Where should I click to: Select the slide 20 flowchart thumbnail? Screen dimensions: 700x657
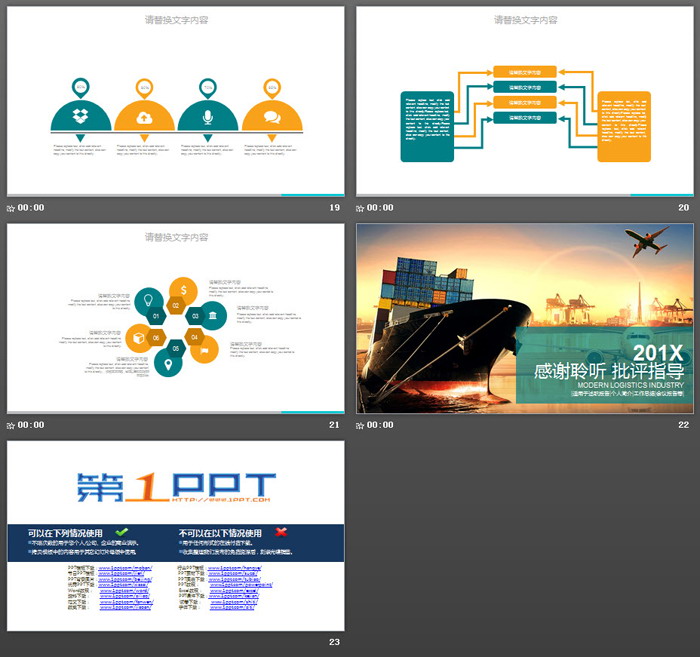pos(525,101)
